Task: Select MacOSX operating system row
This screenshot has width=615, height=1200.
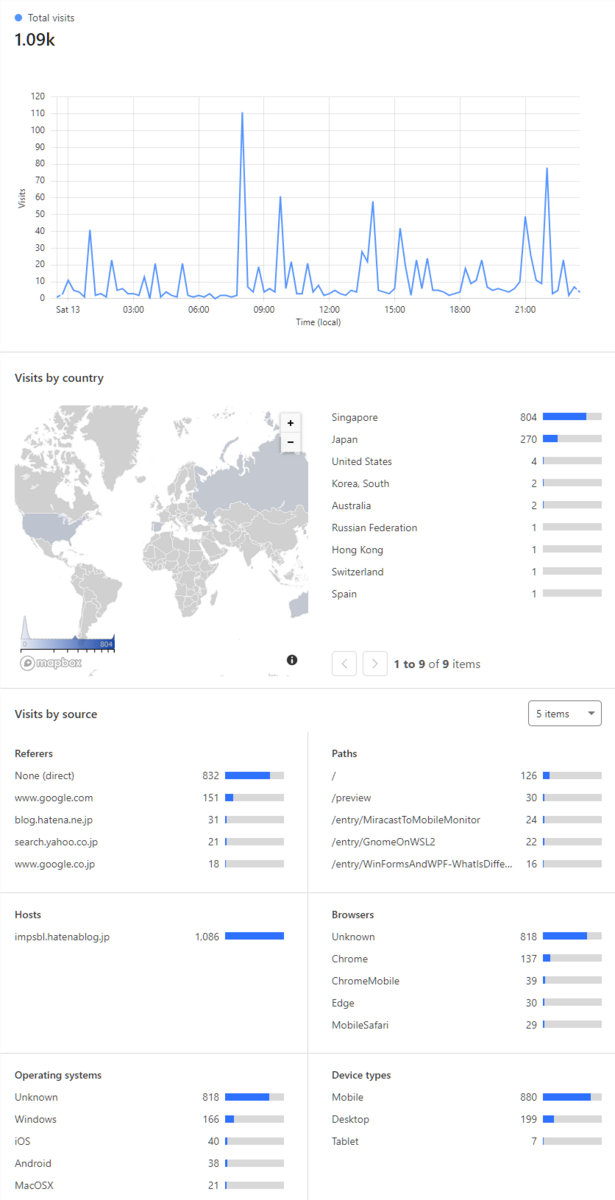Action: click(x=150, y=1185)
